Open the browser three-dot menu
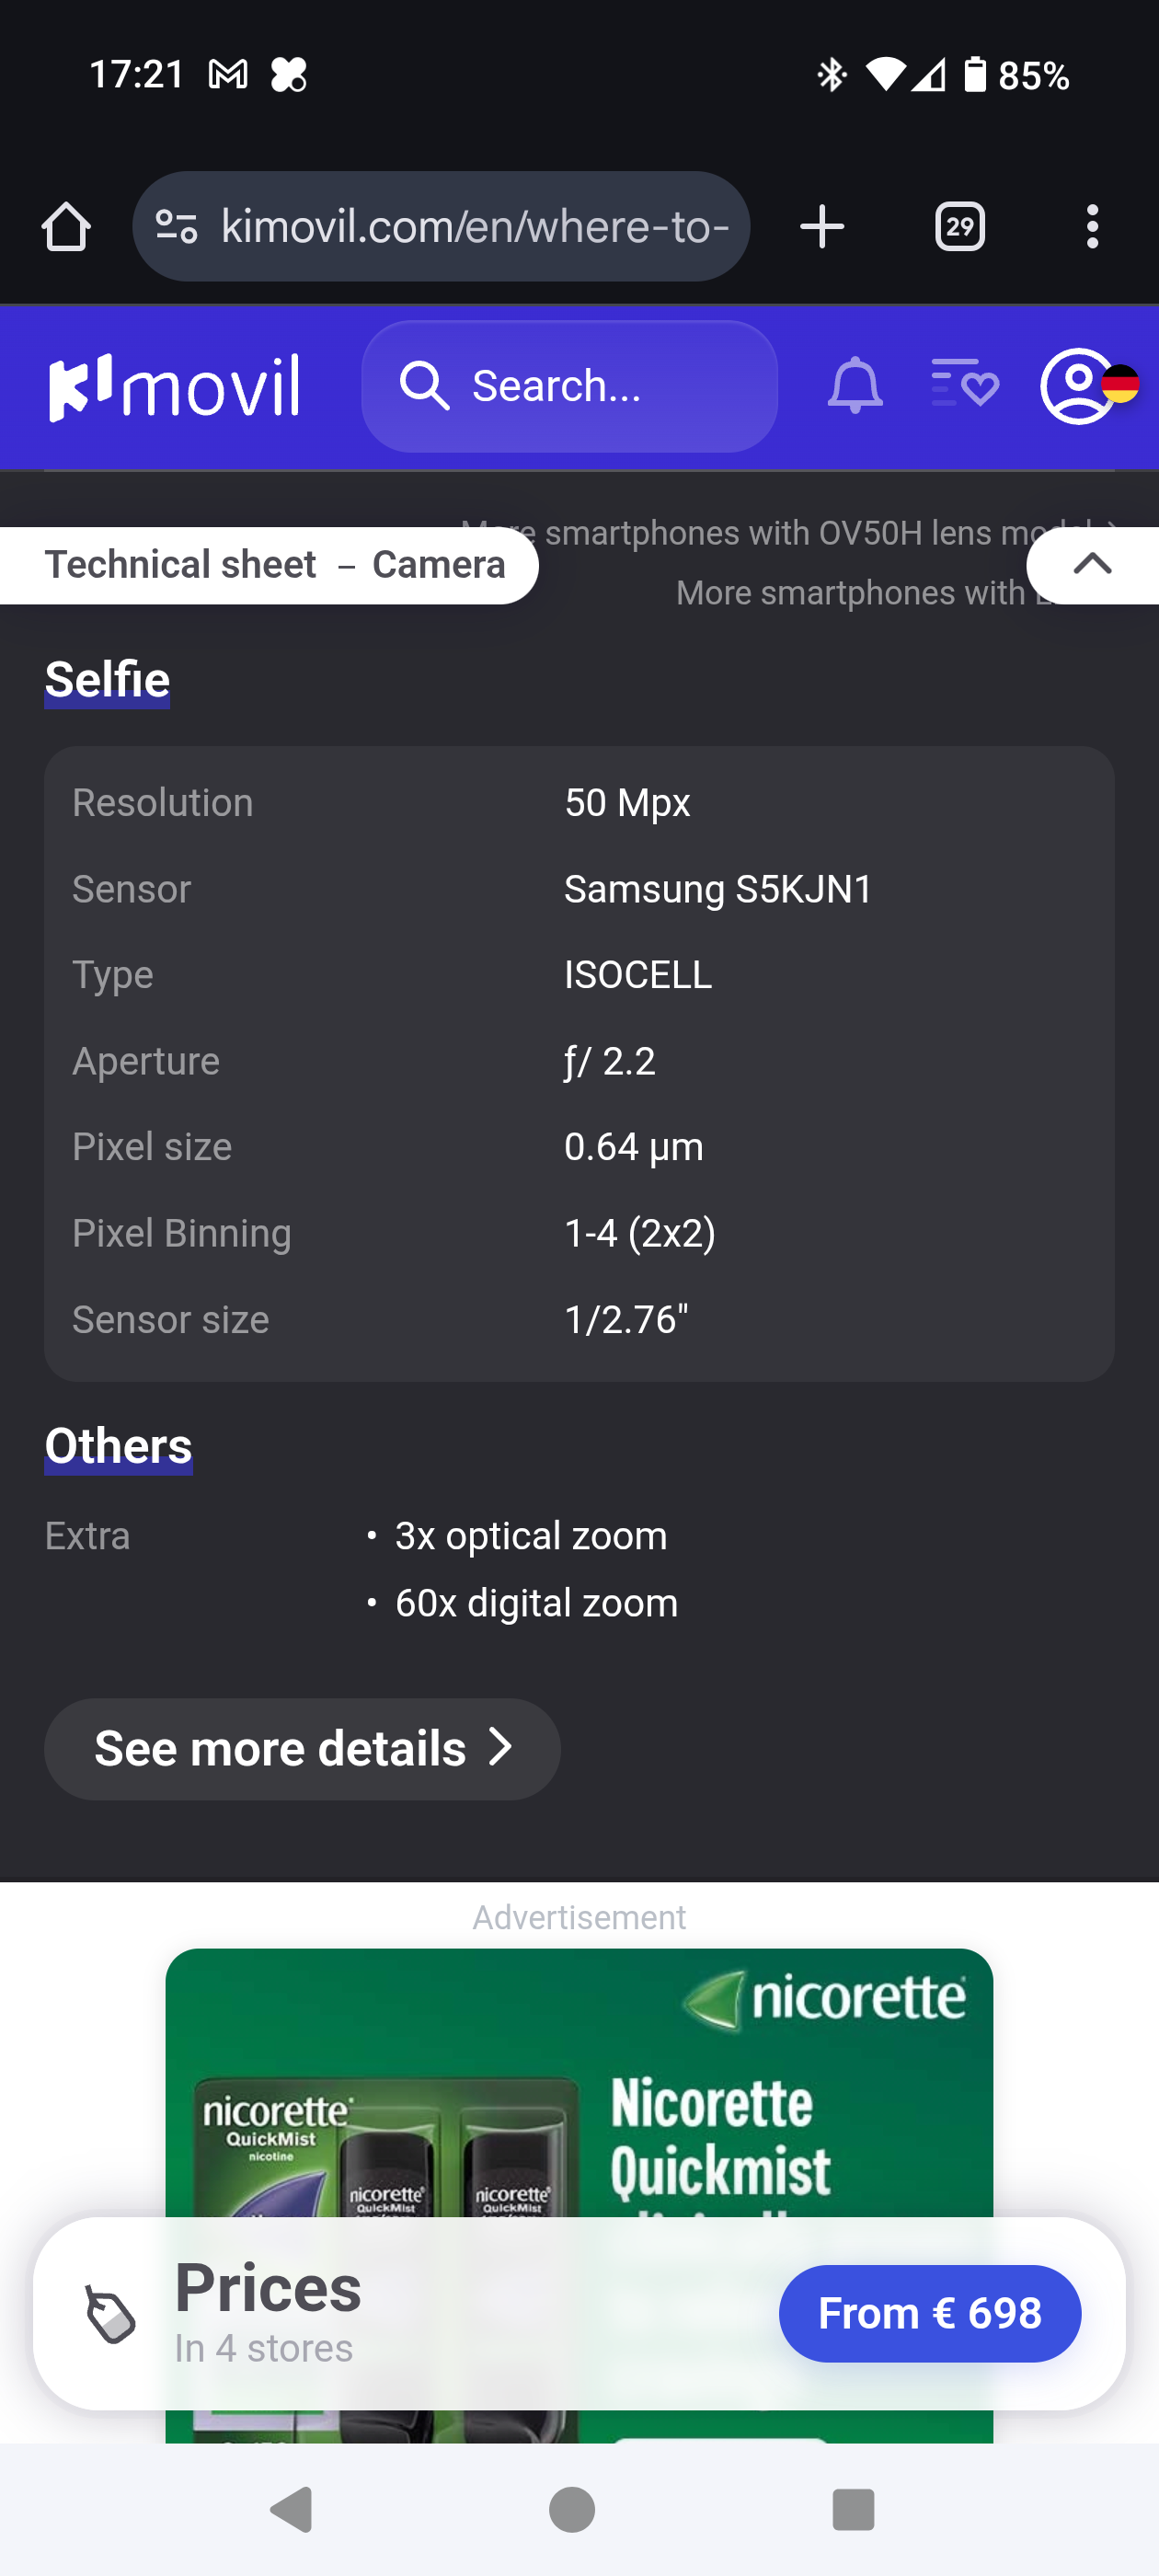 tap(1092, 227)
